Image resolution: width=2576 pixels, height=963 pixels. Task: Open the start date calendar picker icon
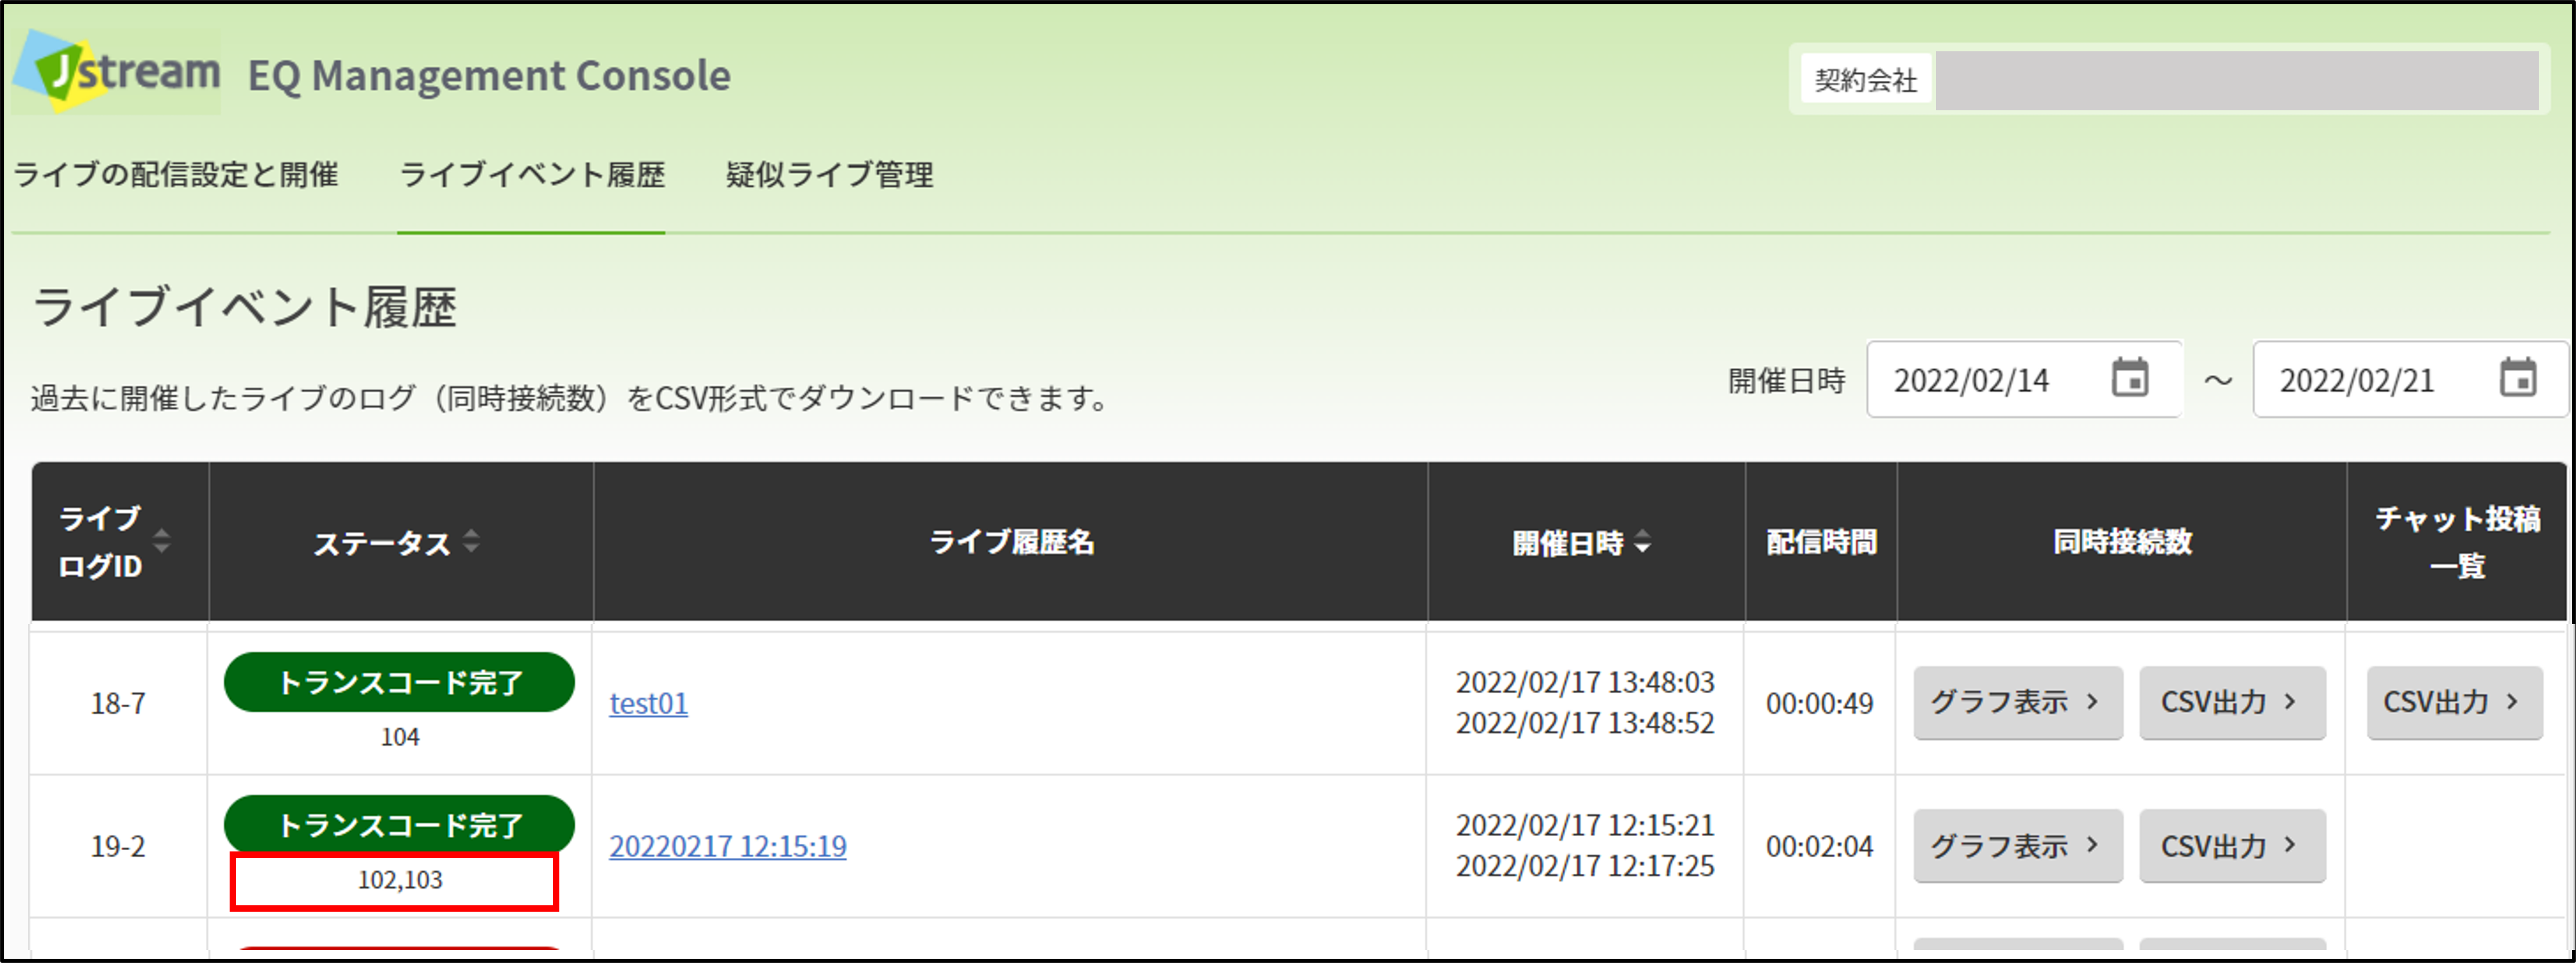click(2130, 378)
